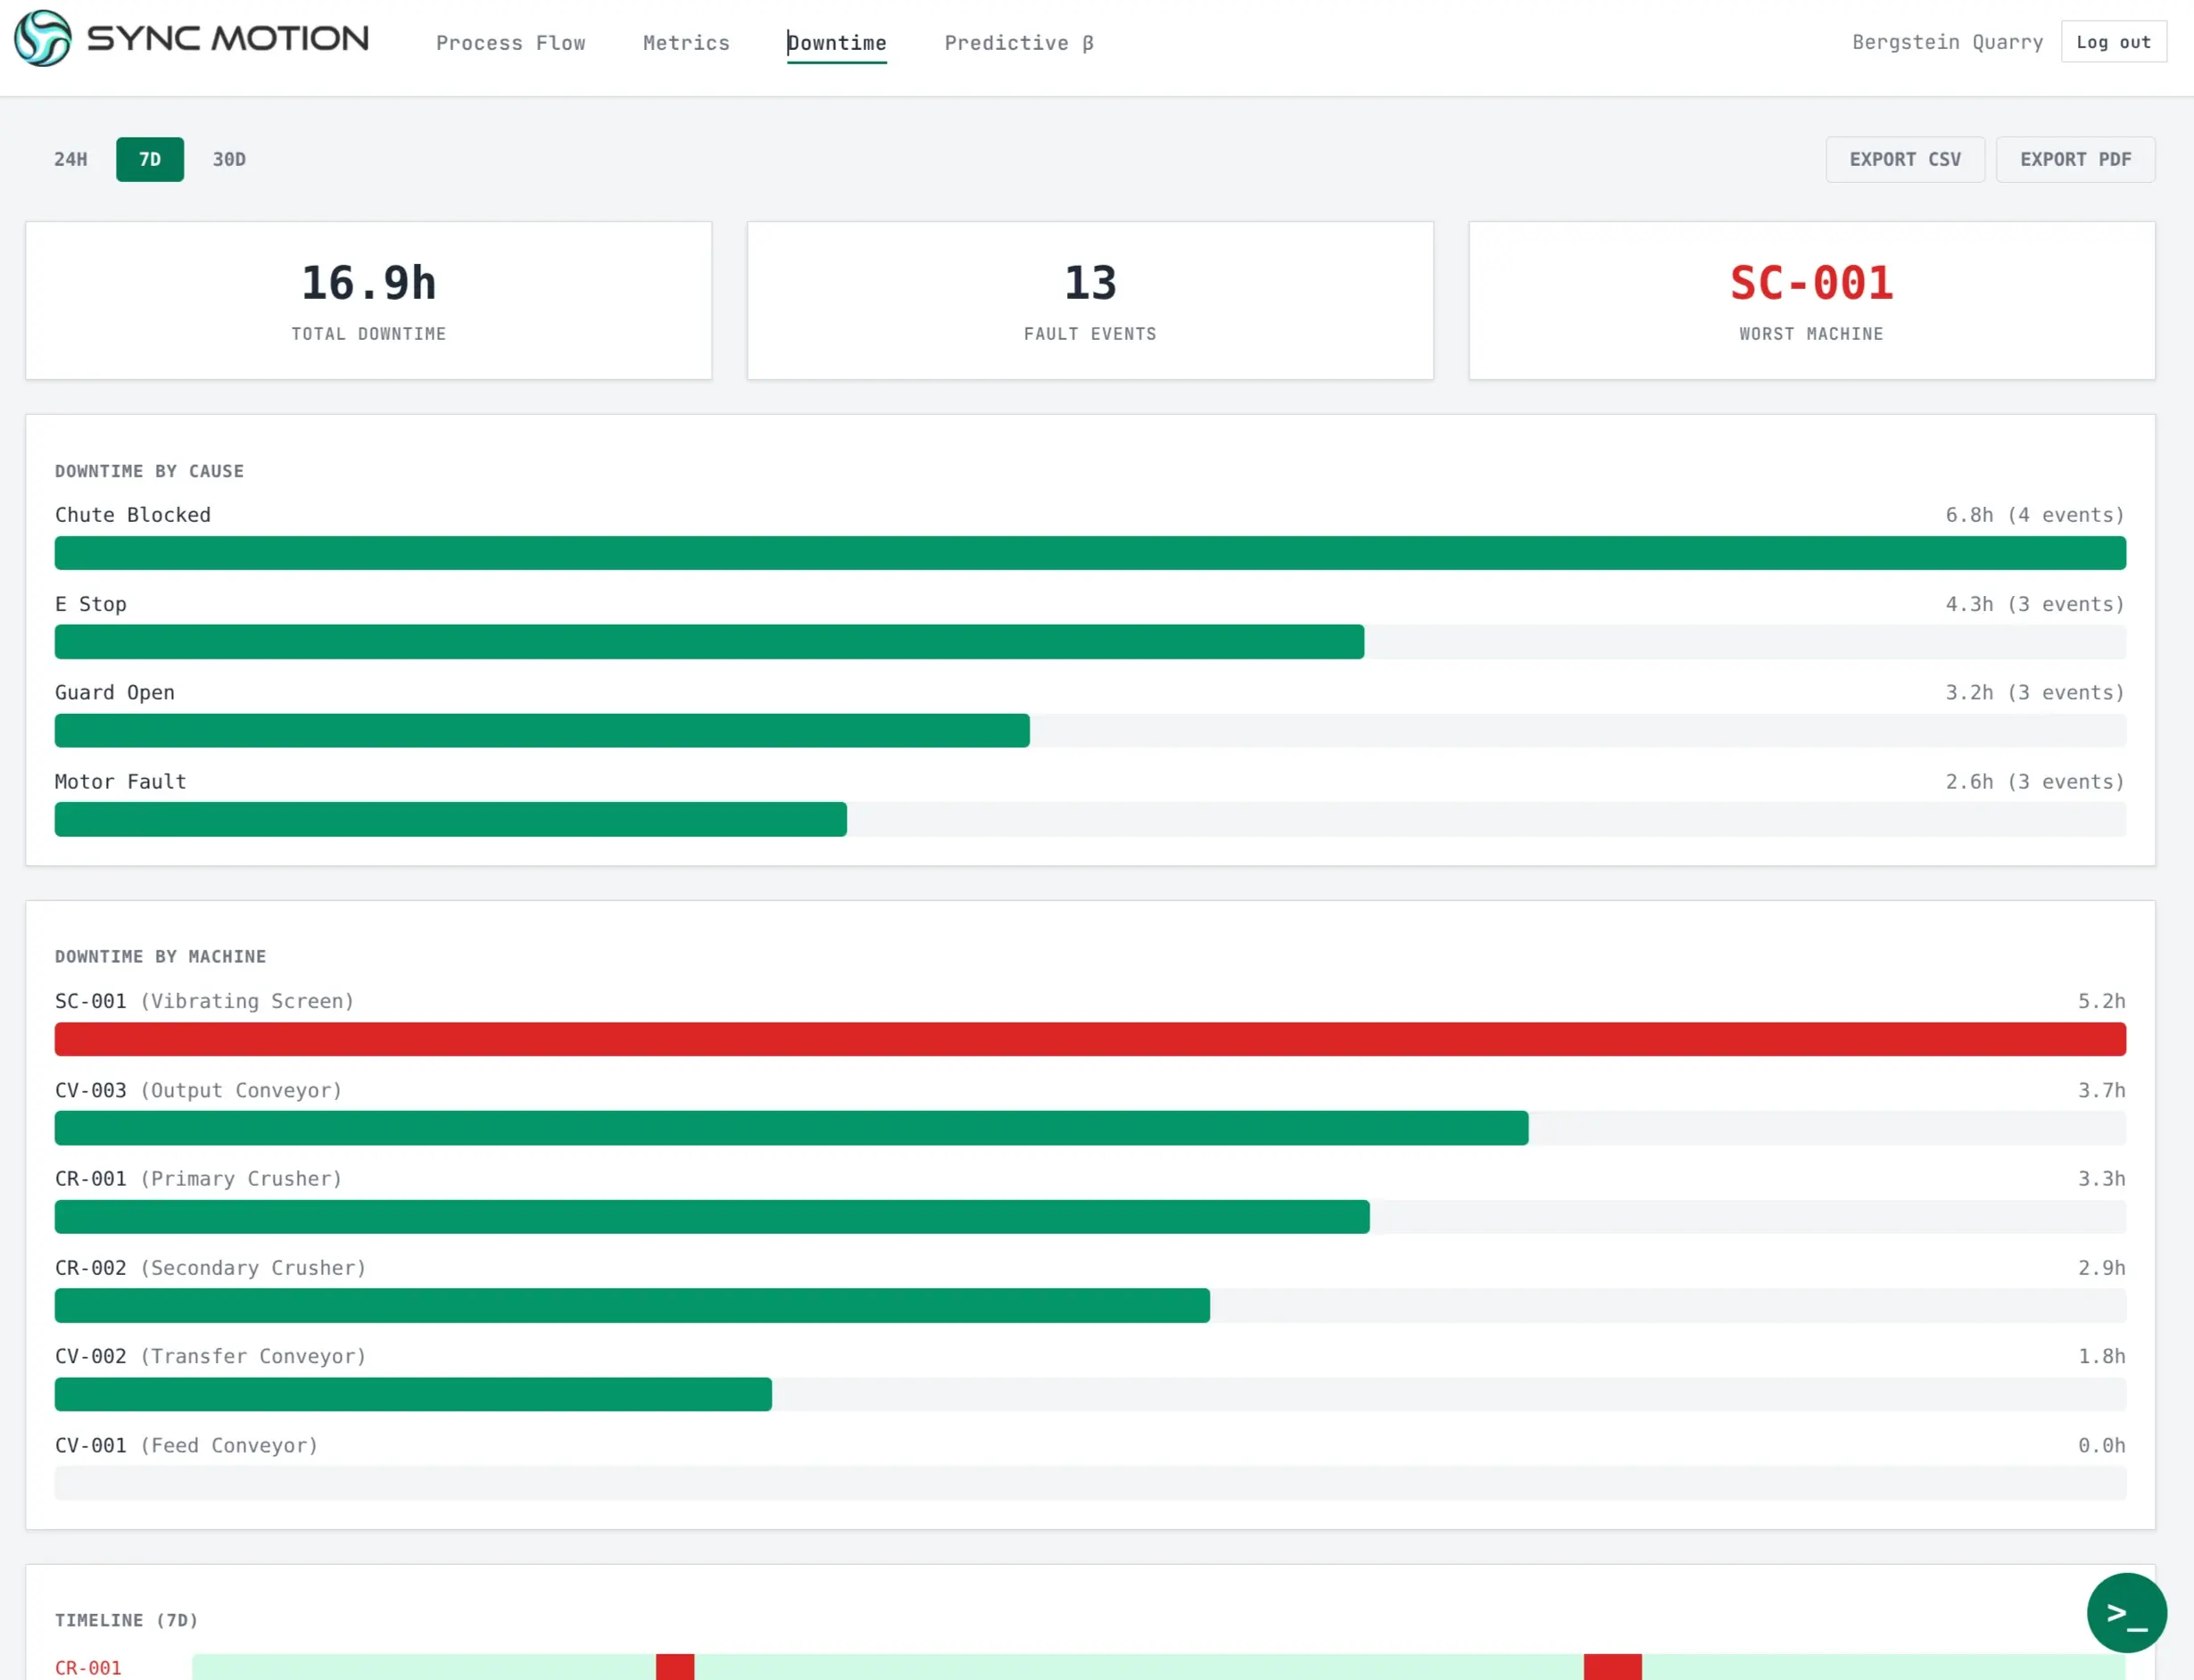Click the 16.9h Total Downtime card

[369, 300]
